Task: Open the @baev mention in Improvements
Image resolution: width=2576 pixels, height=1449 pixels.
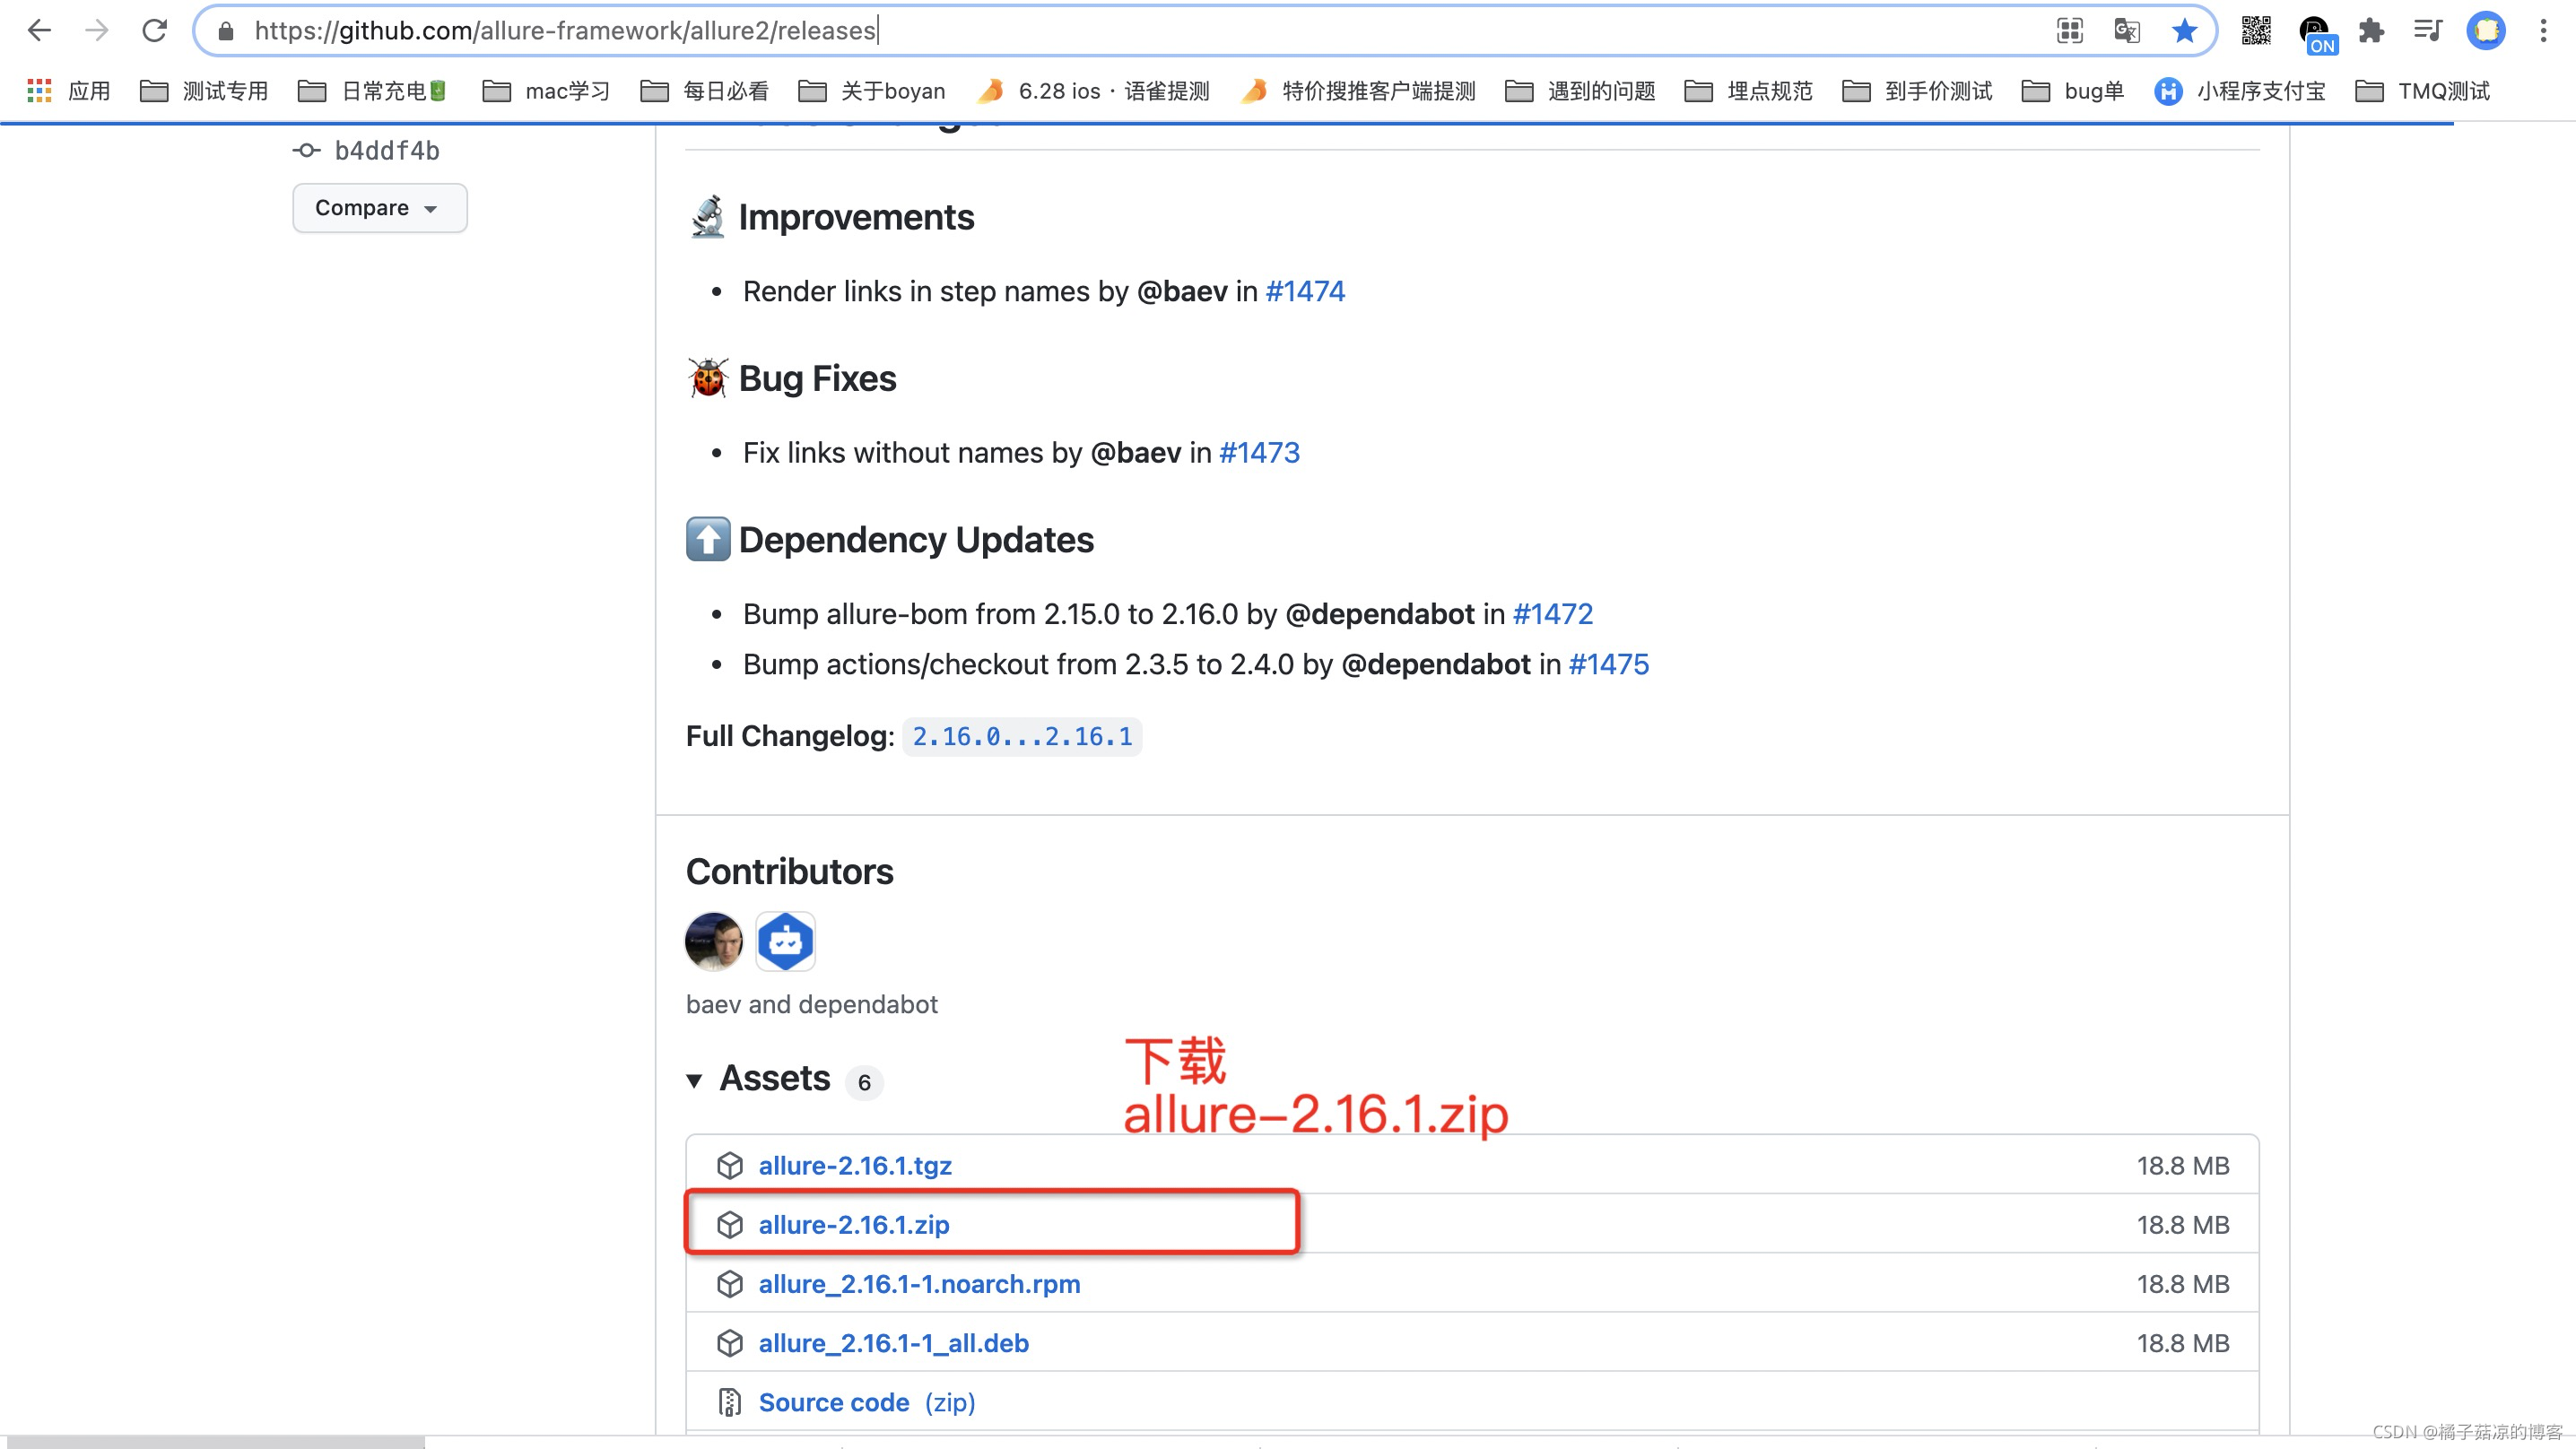Action: [1182, 291]
